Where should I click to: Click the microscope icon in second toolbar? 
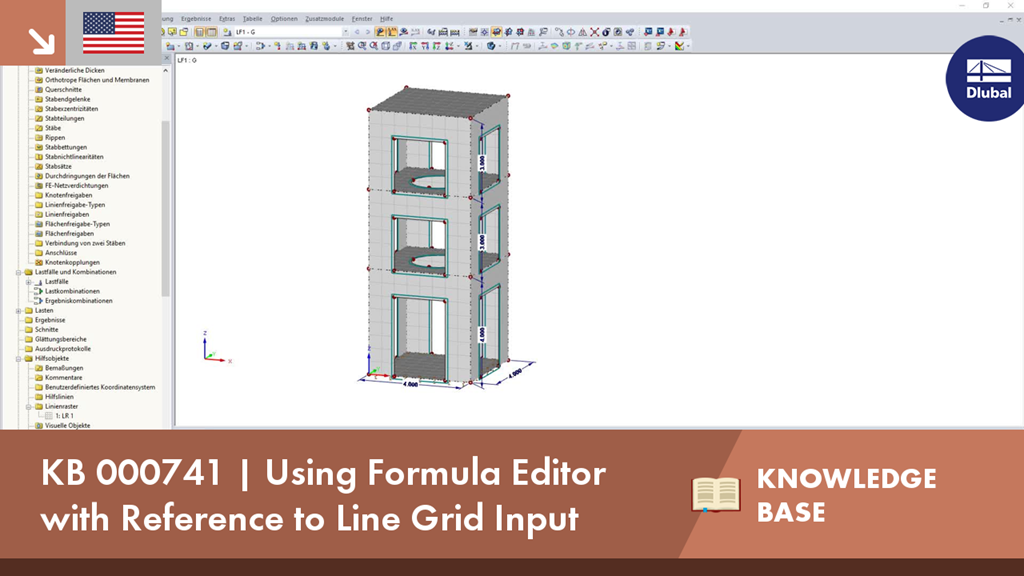pos(468,46)
